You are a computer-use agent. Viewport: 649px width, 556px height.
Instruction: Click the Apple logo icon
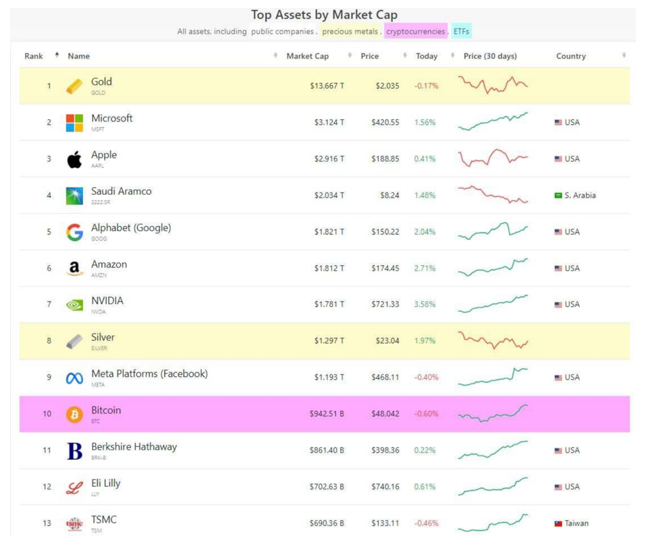click(74, 159)
